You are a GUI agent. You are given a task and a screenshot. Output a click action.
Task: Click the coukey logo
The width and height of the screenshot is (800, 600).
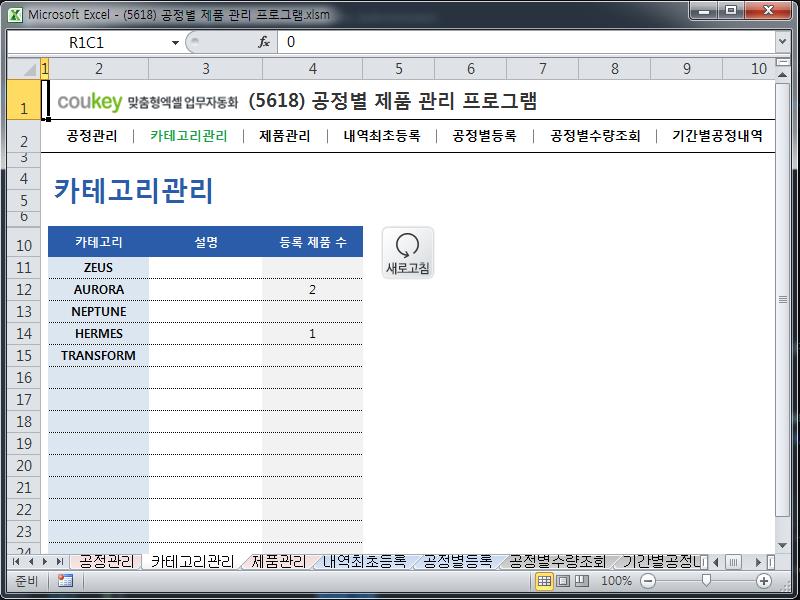[90, 102]
